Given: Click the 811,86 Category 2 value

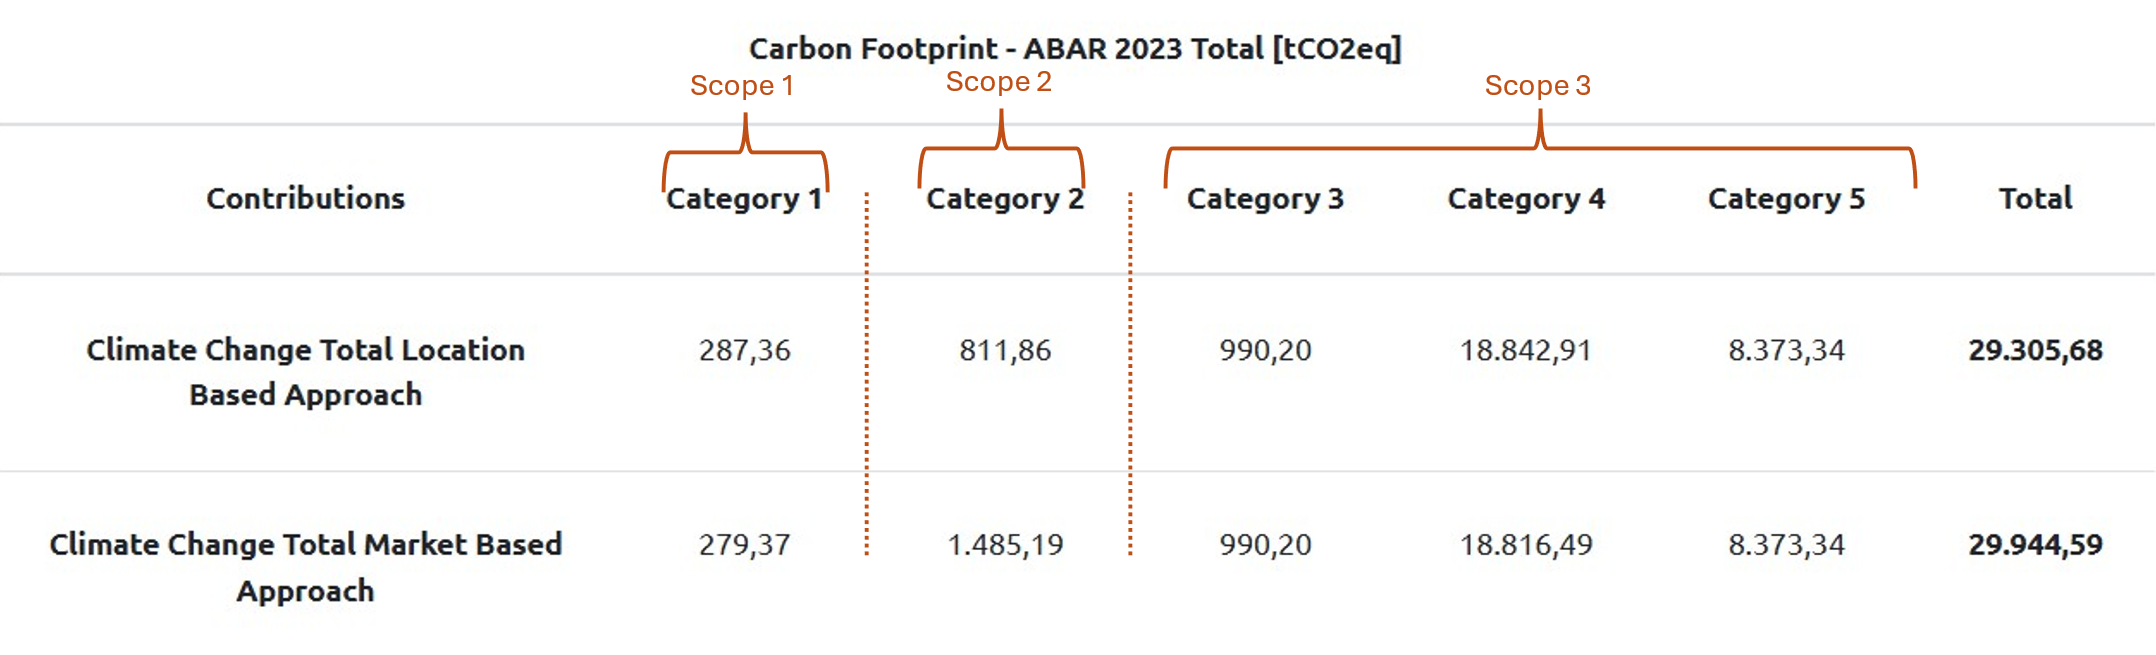Looking at the screenshot, I should (x=1005, y=350).
